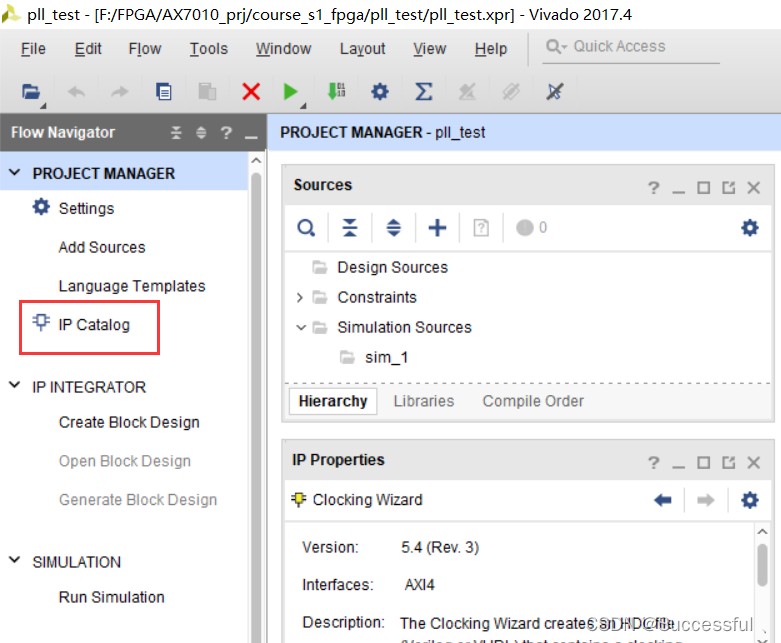The height and width of the screenshot is (643, 781).
Task: Click the crossed-out tool icon in toolbar
Action: 554,92
